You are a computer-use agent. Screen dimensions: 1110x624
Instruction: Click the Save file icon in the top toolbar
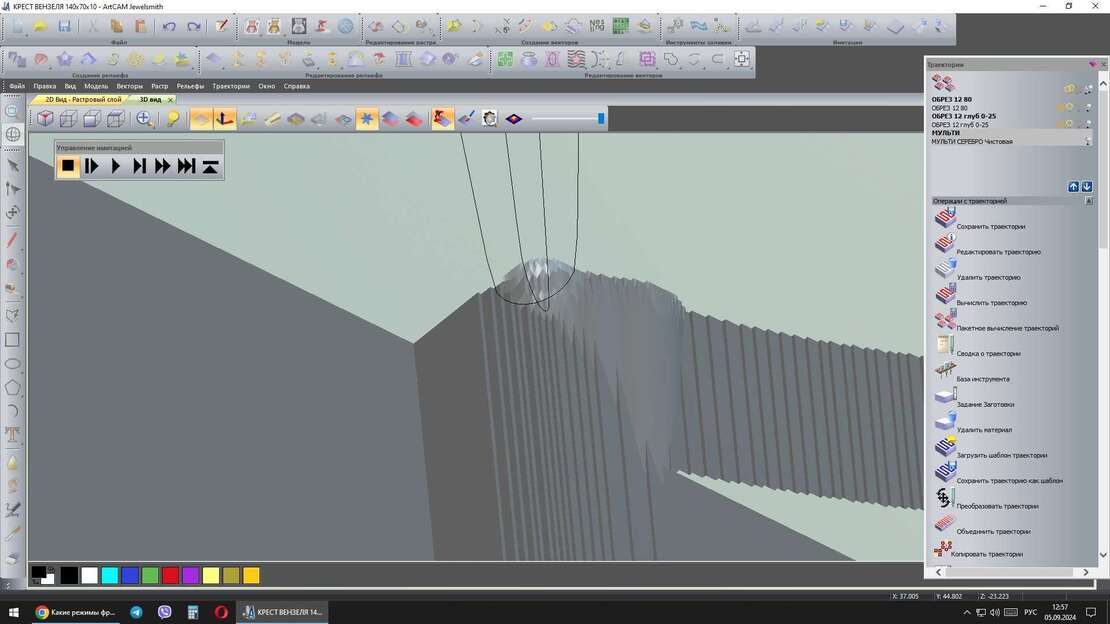[64, 26]
